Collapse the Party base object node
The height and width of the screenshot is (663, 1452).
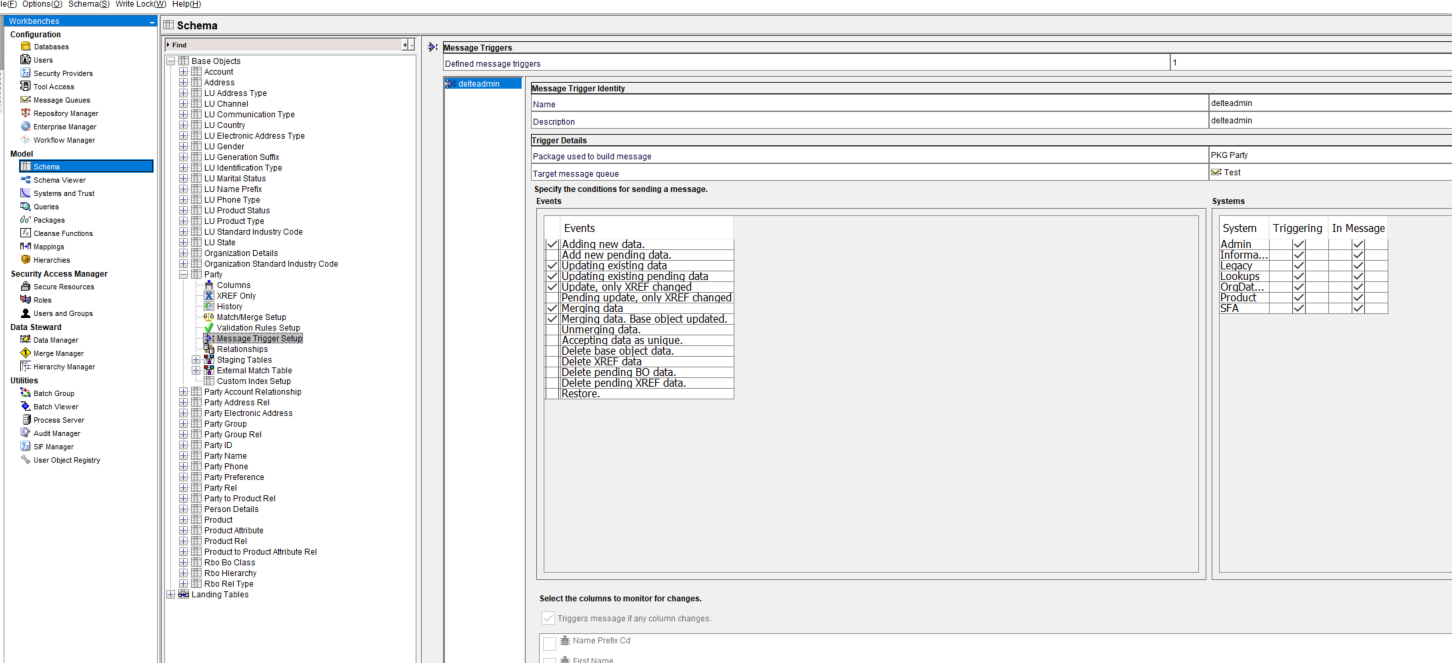point(183,274)
